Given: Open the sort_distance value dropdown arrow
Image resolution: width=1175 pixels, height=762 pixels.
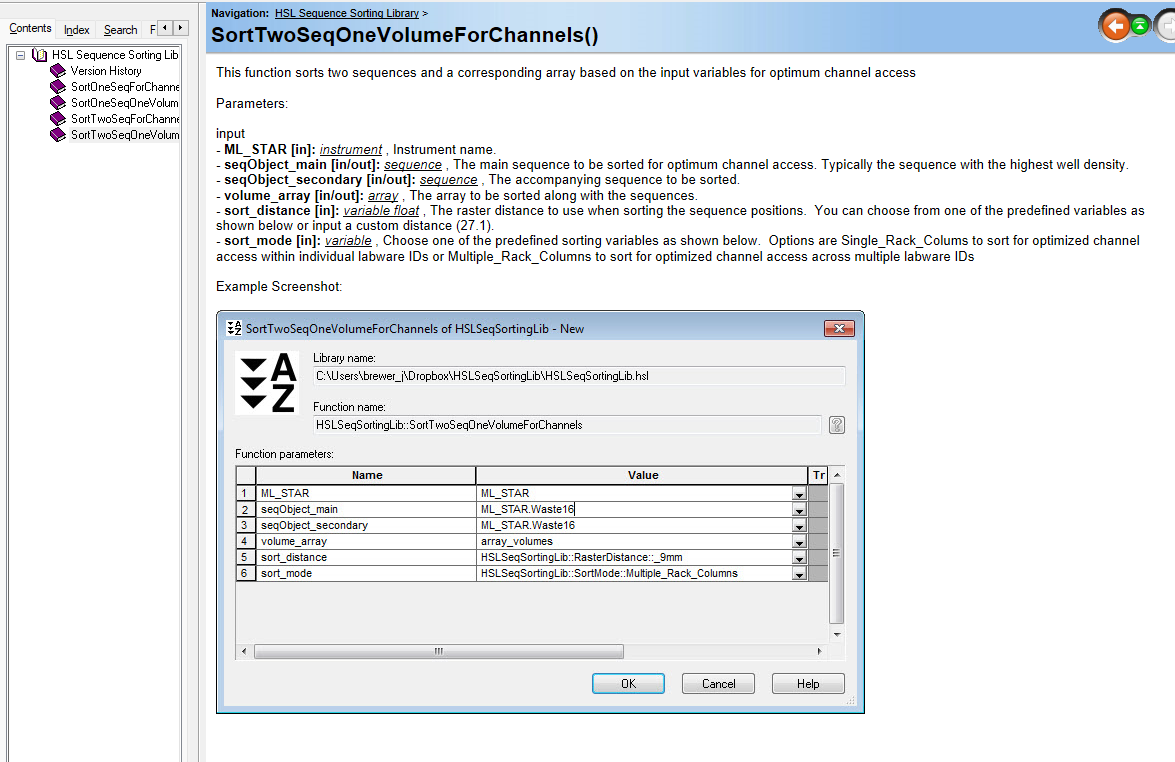Looking at the screenshot, I should [798, 558].
